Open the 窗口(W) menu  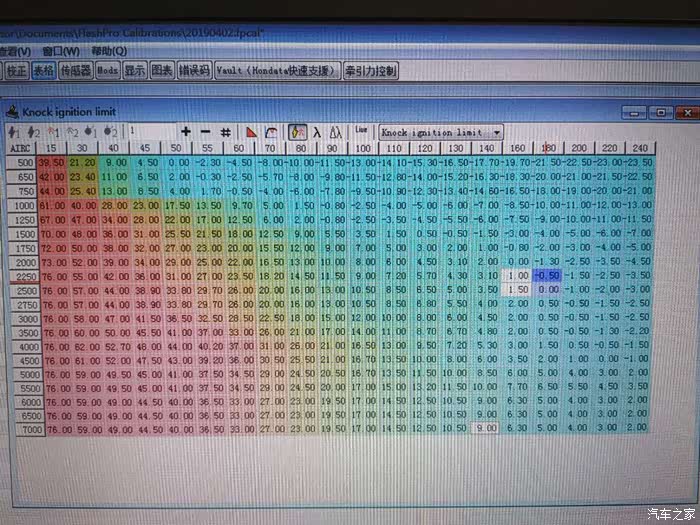click(x=62, y=51)
